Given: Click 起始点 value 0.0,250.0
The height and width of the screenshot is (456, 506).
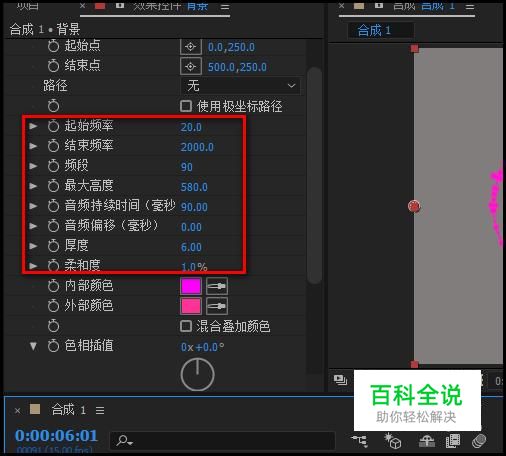Looking at the screenshot, I should [x=231, y=47].
